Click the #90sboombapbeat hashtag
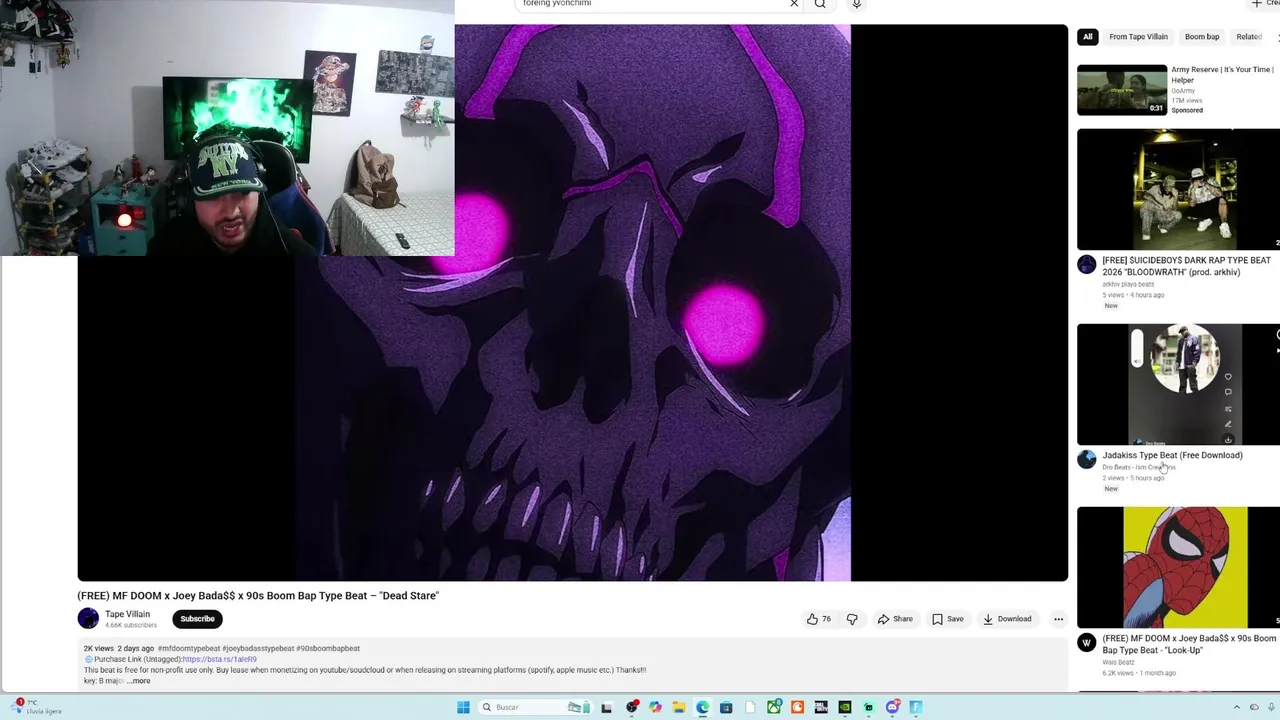This screenshot has width=1280, height=720. point(328,648)
